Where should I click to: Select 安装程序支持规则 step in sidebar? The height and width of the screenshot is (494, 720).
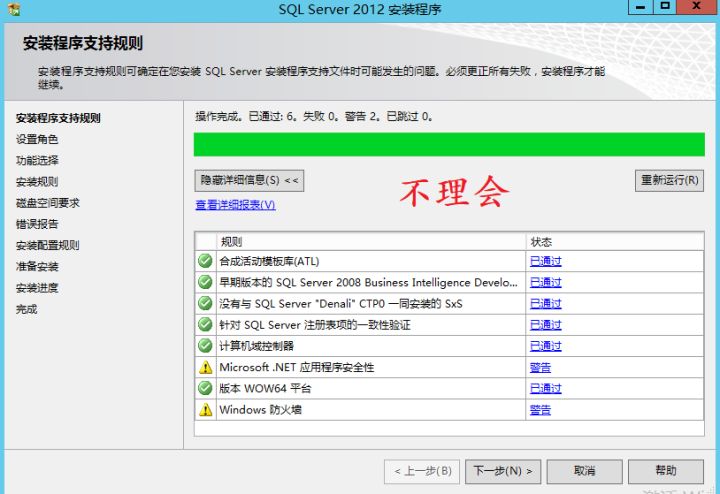click(x=58, y=118)
